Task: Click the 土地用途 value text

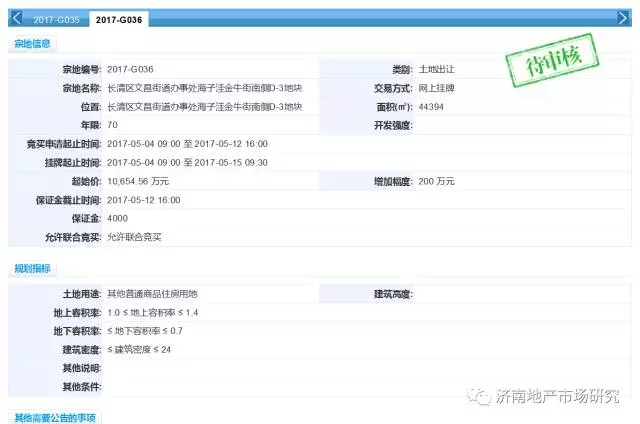Action: tap(152, 294)
